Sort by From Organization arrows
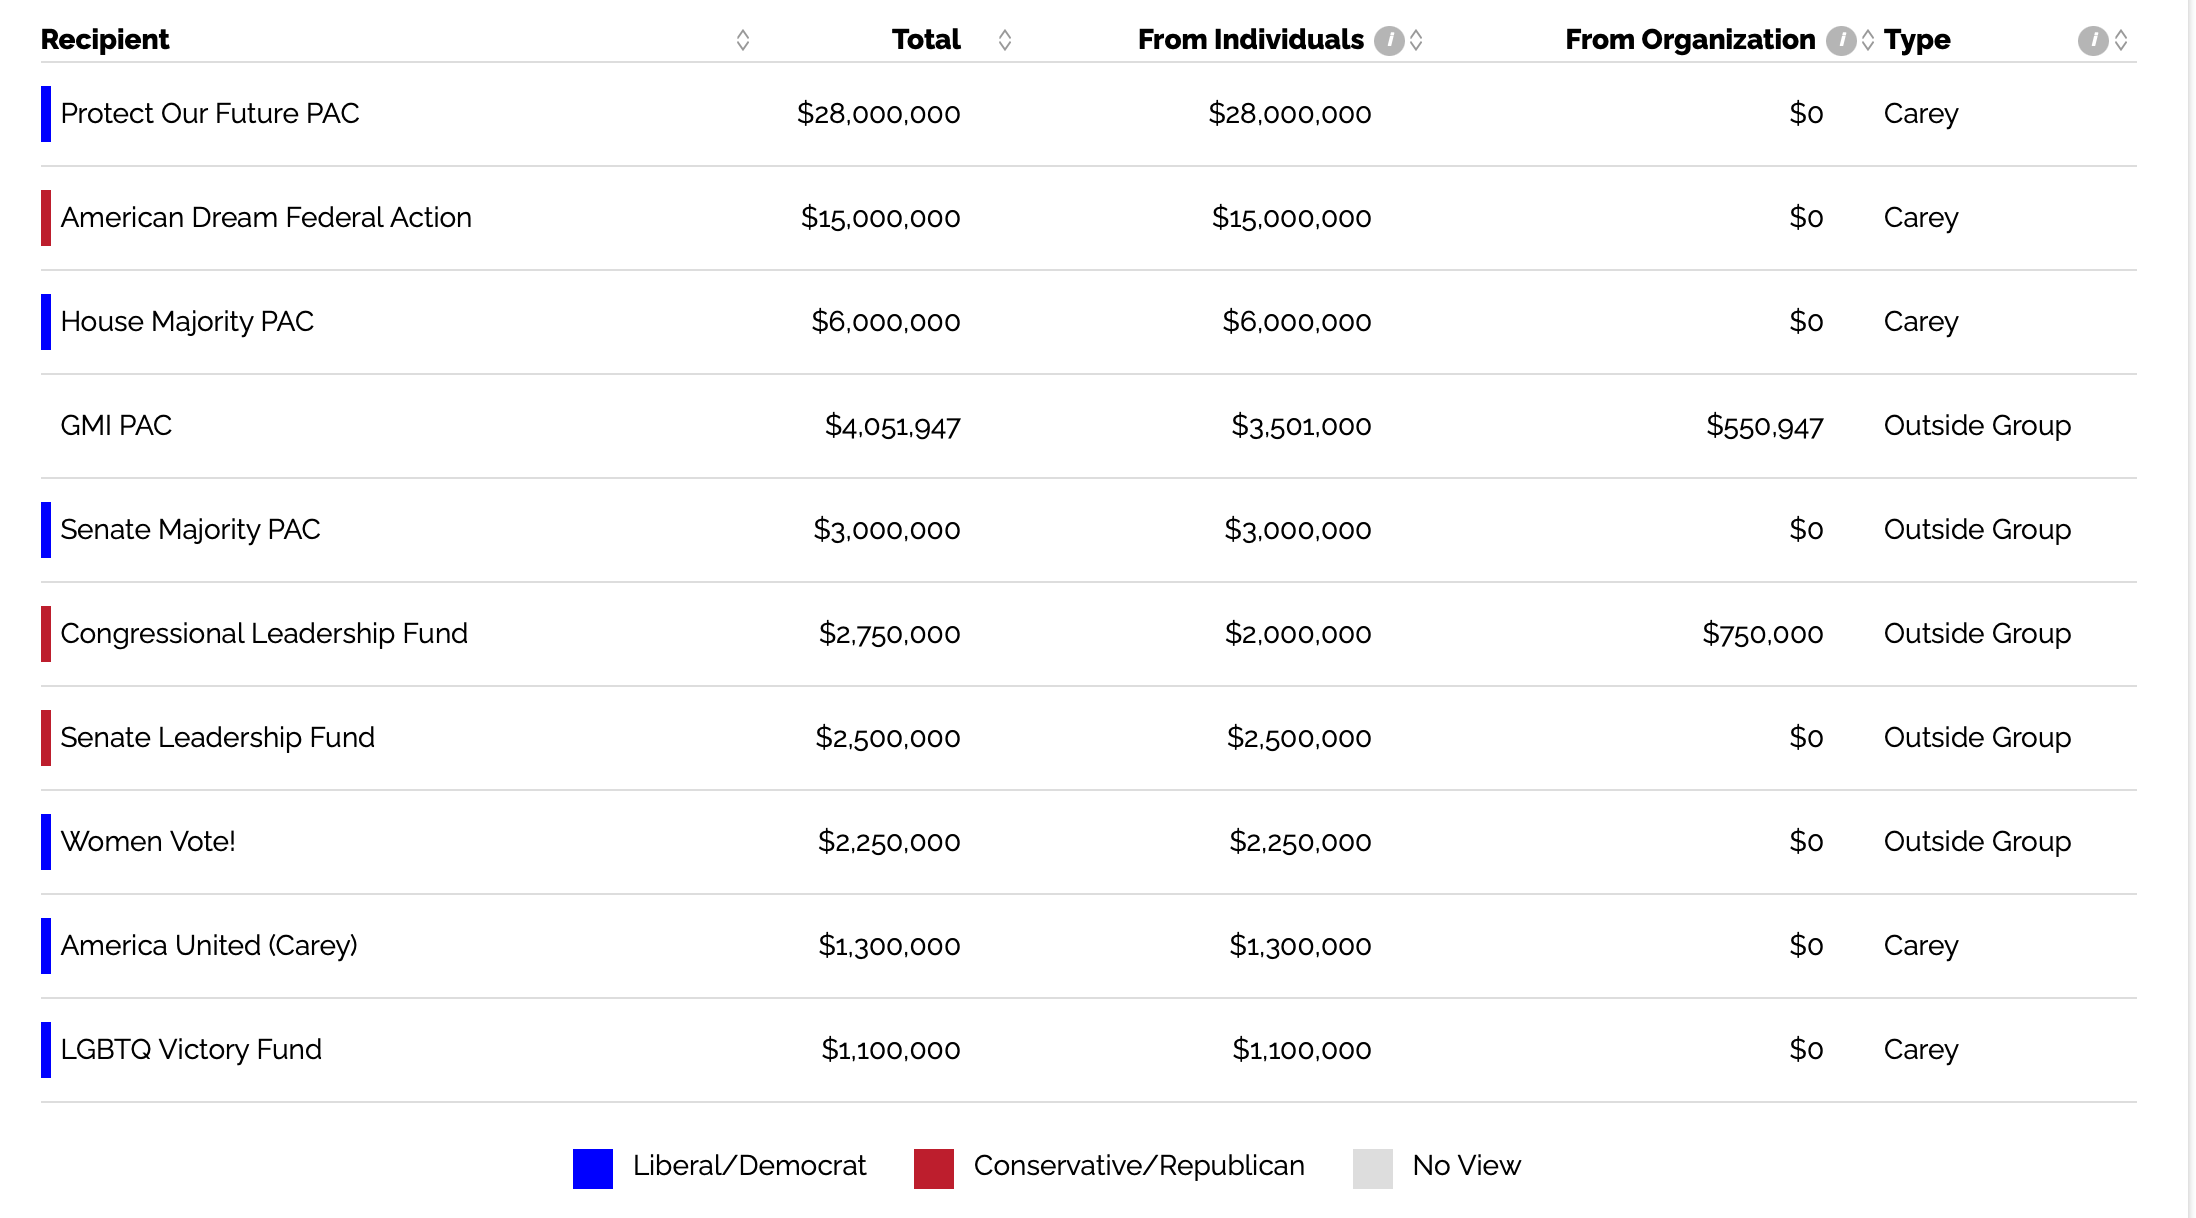The height and width of the screenshot is (1218, 2196). click(x=1868, y=41)
